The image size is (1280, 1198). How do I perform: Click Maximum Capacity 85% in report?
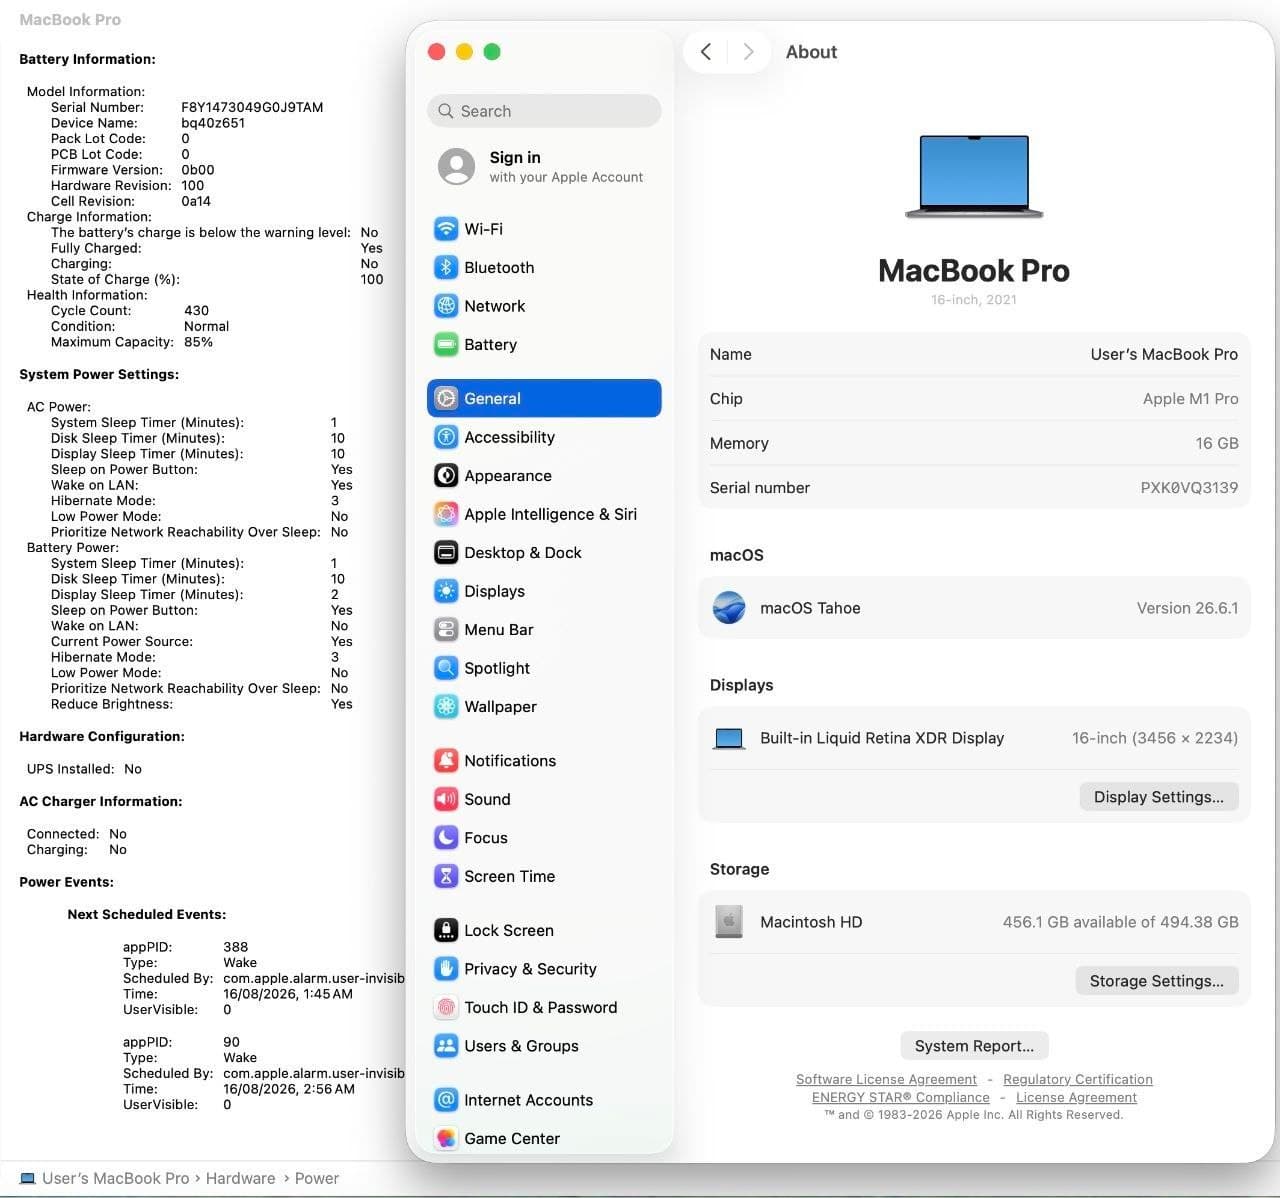[198, 342]
